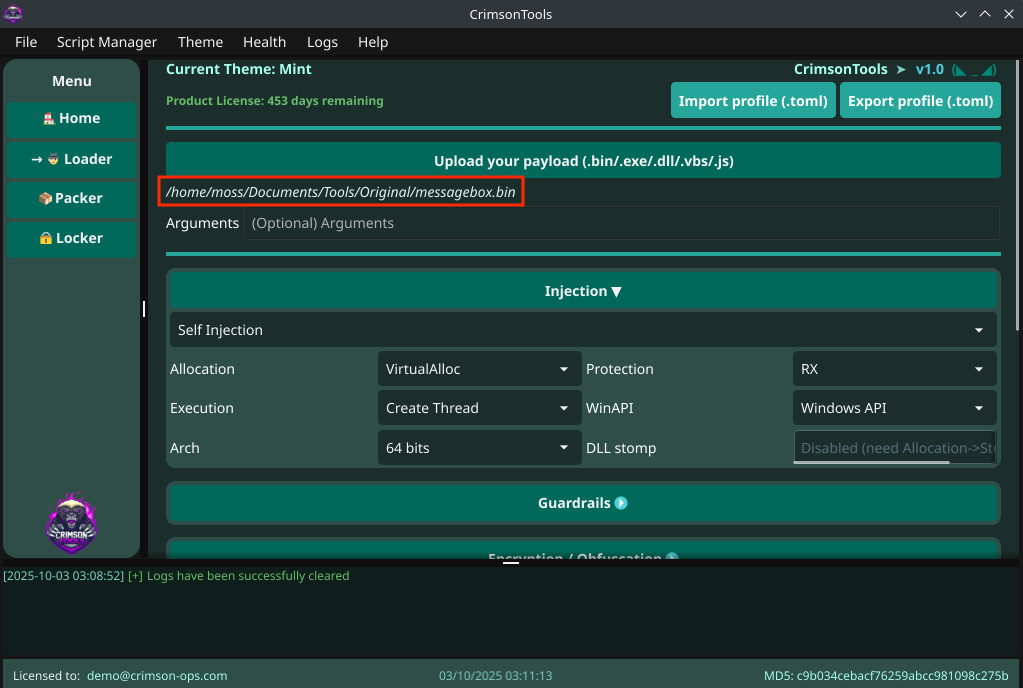Screen dimensions: 1023x688
Task: Open Loader using the detective icon
Action: [x=52, y=159]
